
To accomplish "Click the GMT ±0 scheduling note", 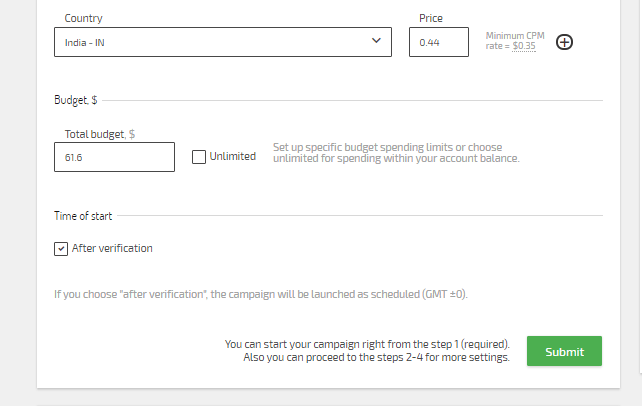I will pyautogui.click(x=261, y=294).
